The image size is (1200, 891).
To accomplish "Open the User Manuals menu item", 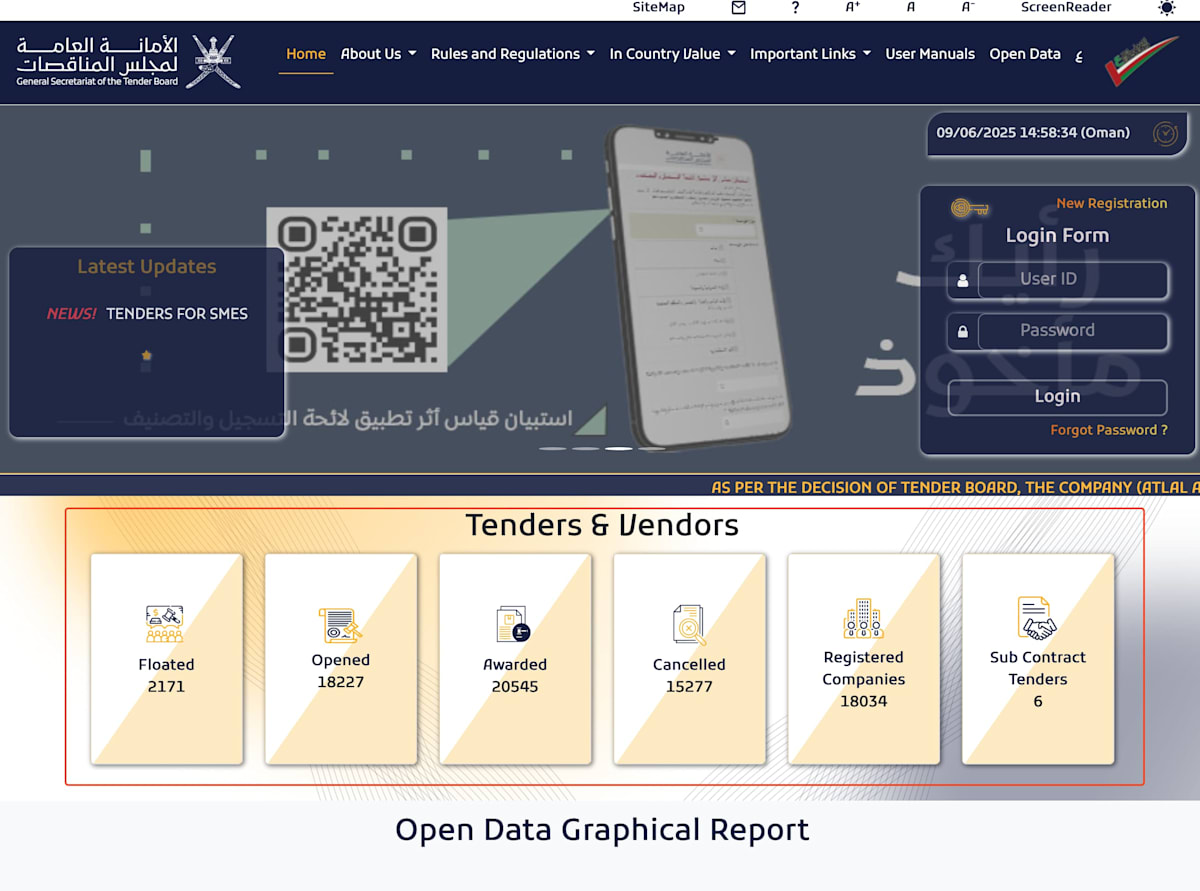I will 930,54.
